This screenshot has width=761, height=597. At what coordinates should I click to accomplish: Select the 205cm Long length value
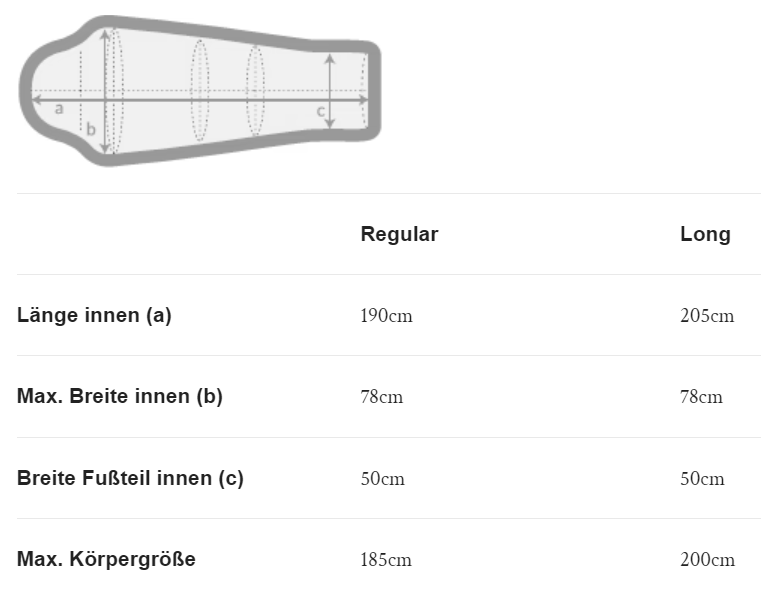pos(706,316)
